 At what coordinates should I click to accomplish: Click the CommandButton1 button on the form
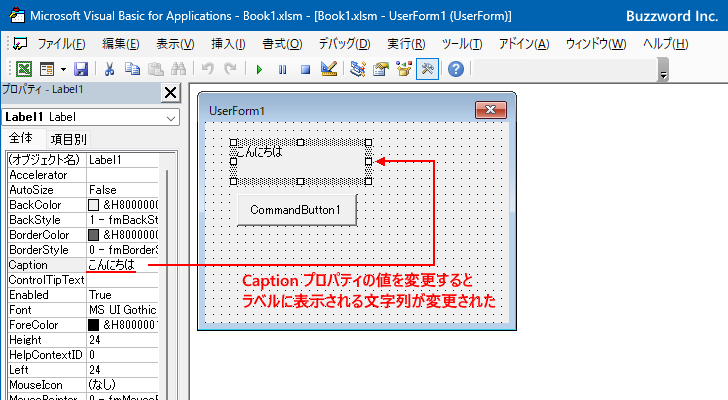[297, 210]
